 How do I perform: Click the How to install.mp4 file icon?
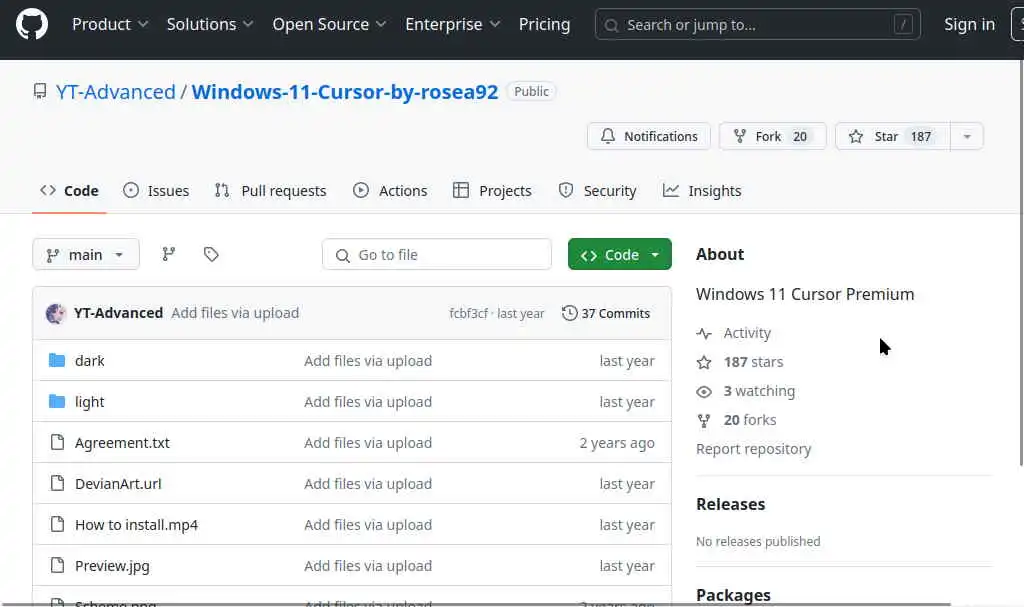(57, 524)
